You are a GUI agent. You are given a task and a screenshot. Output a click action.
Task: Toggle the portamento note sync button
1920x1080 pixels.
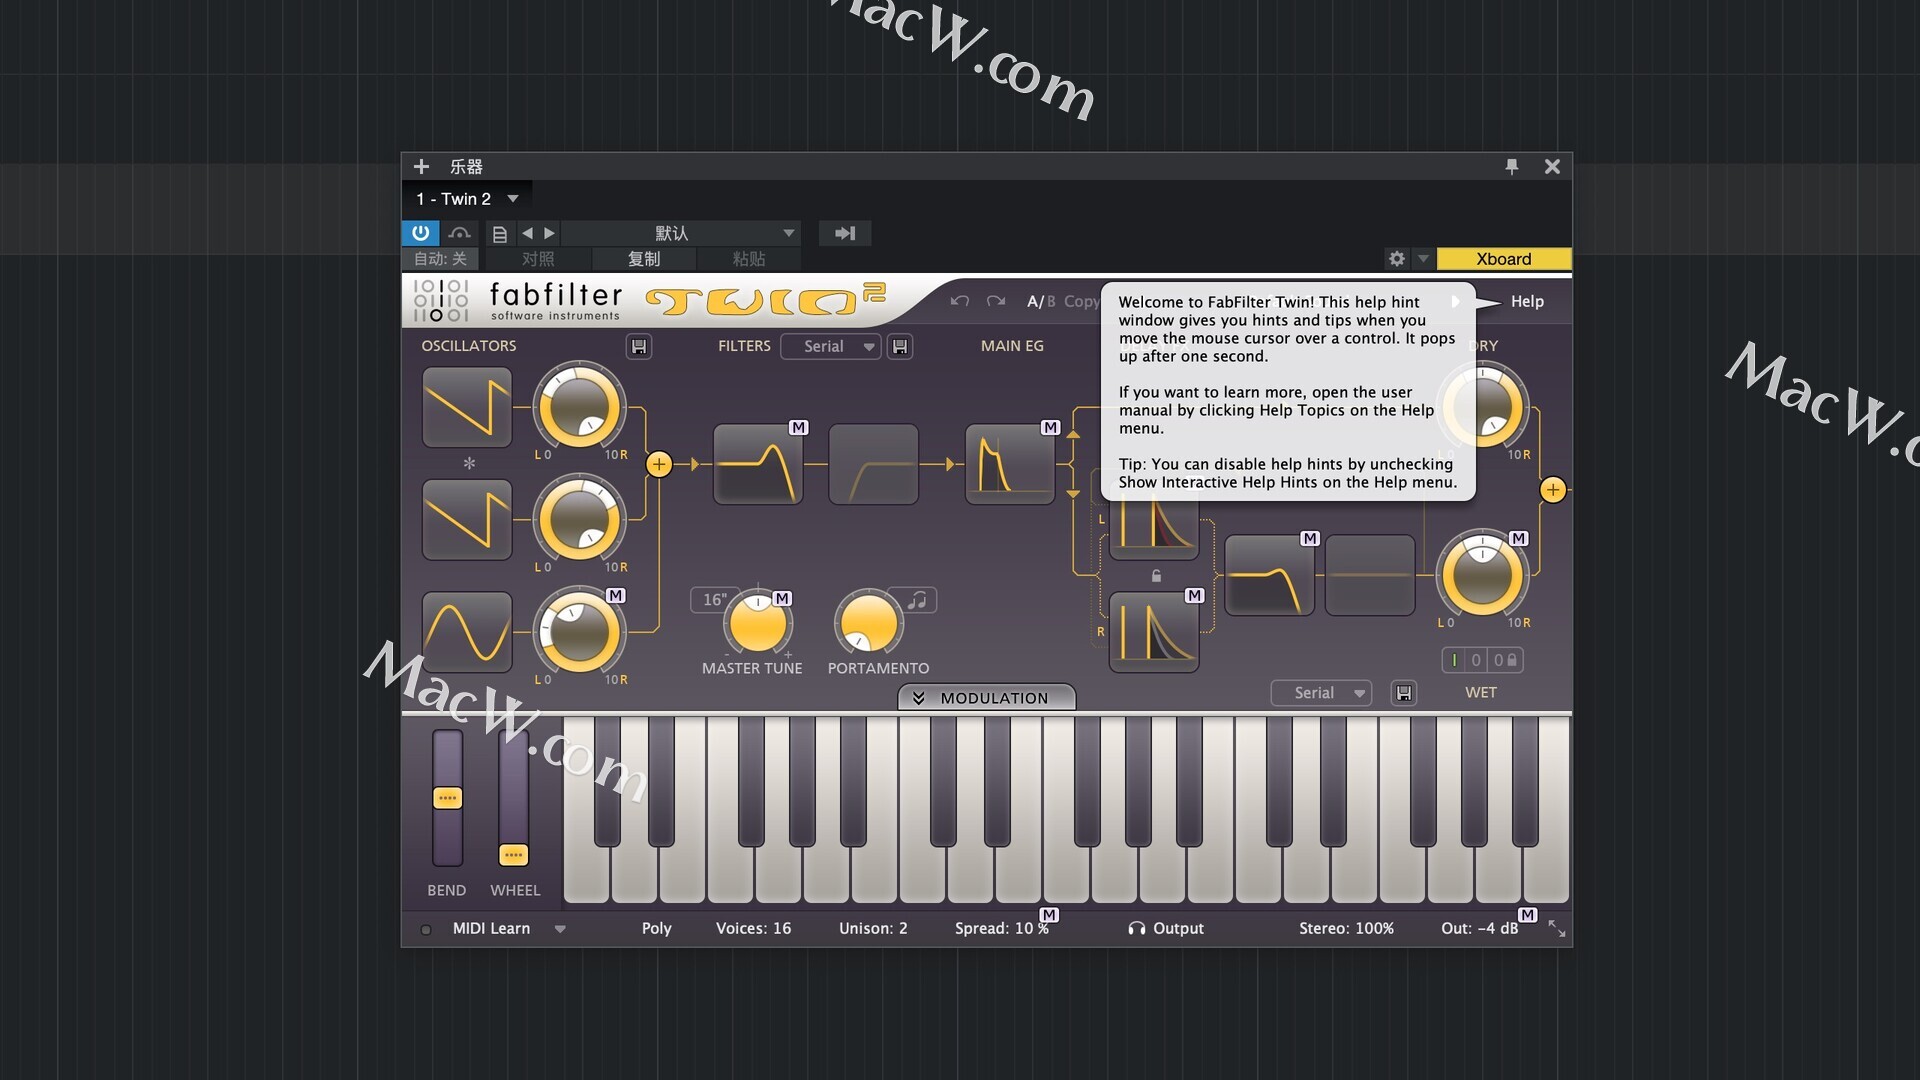point(917,600)
